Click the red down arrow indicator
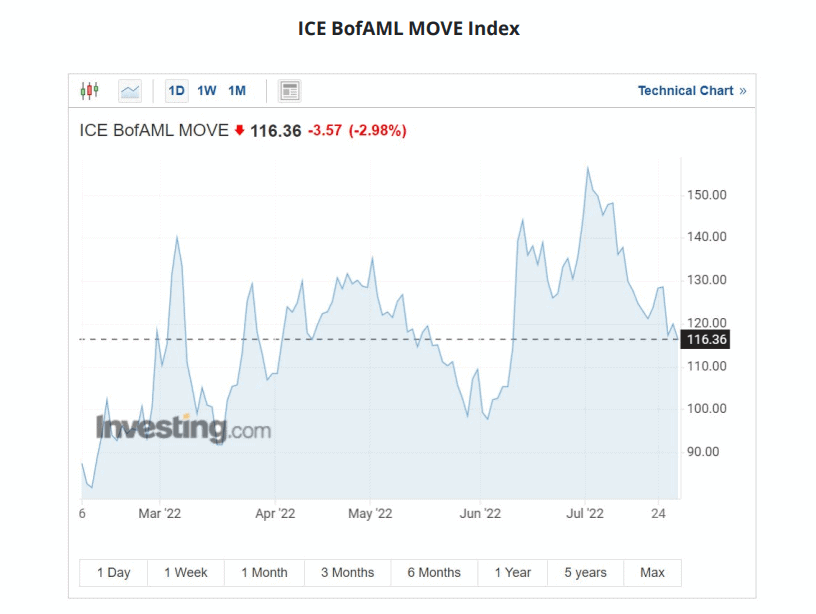Viewport: 816px width, 614px height. (x=240, y=130)
